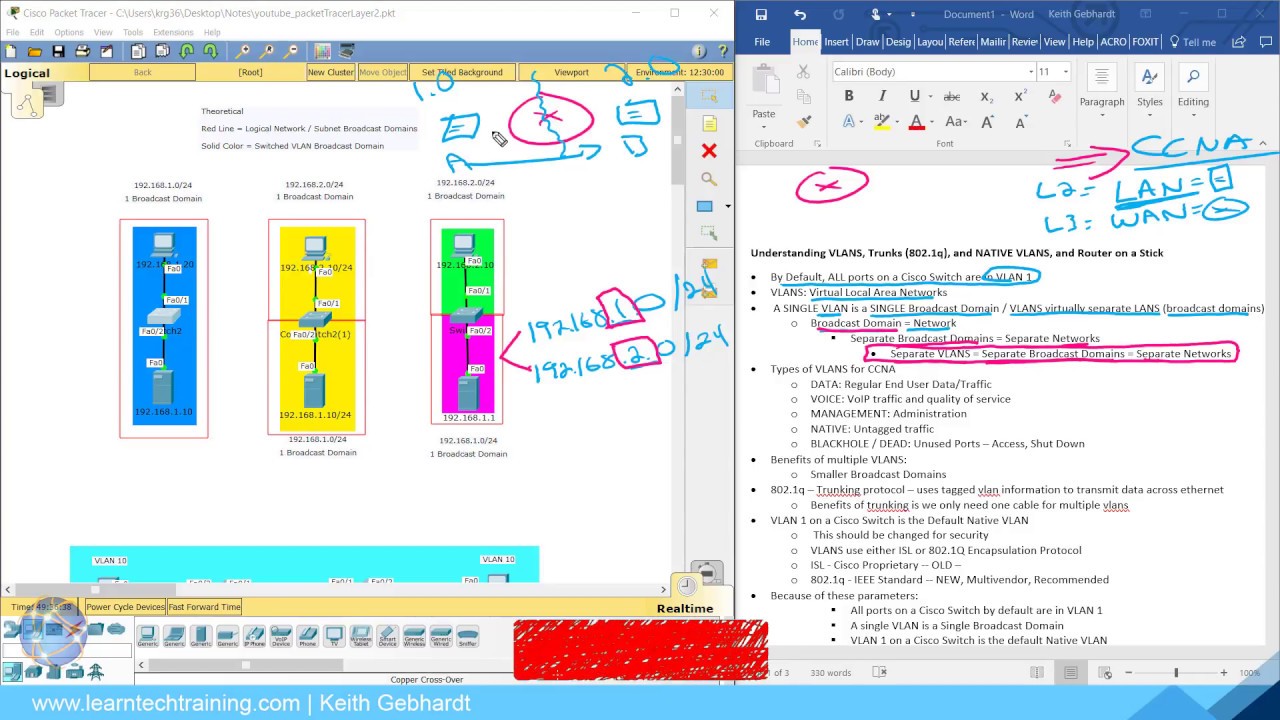Toggle Italic formatting in Word
Viewport: 1280px width, 720px height.
tap(882, 96)
